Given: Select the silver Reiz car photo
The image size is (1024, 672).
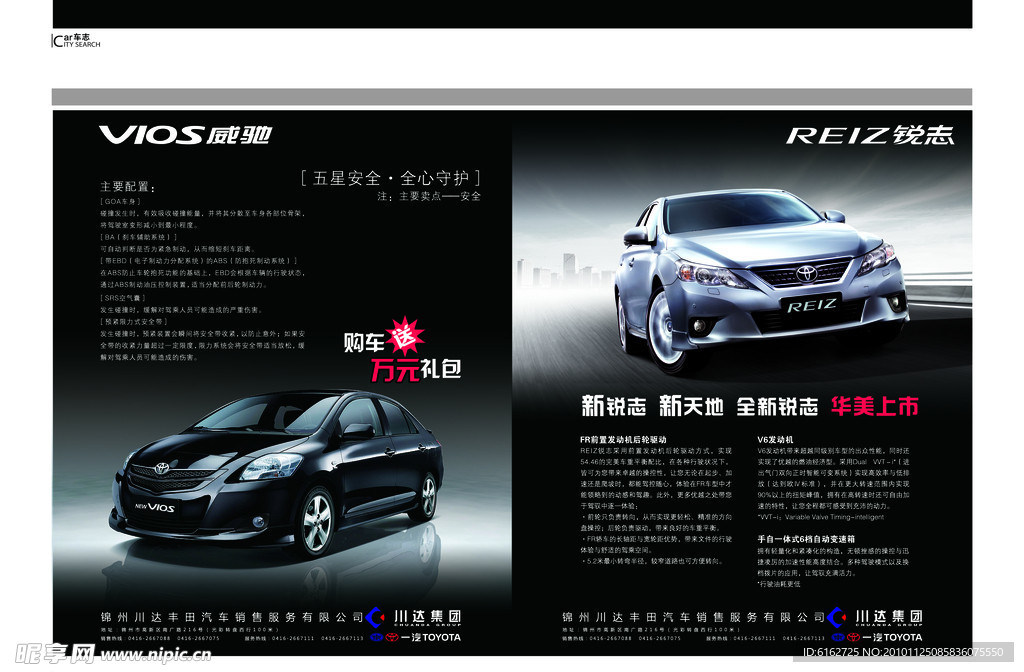Looking at the screenshot, I should coord(761,280).
